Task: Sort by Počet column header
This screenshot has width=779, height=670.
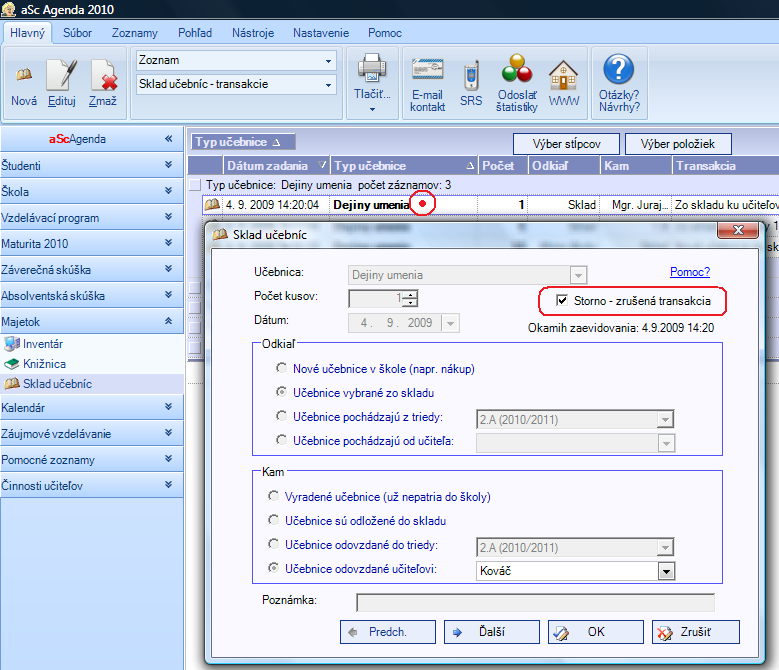Action: (503, 165)
